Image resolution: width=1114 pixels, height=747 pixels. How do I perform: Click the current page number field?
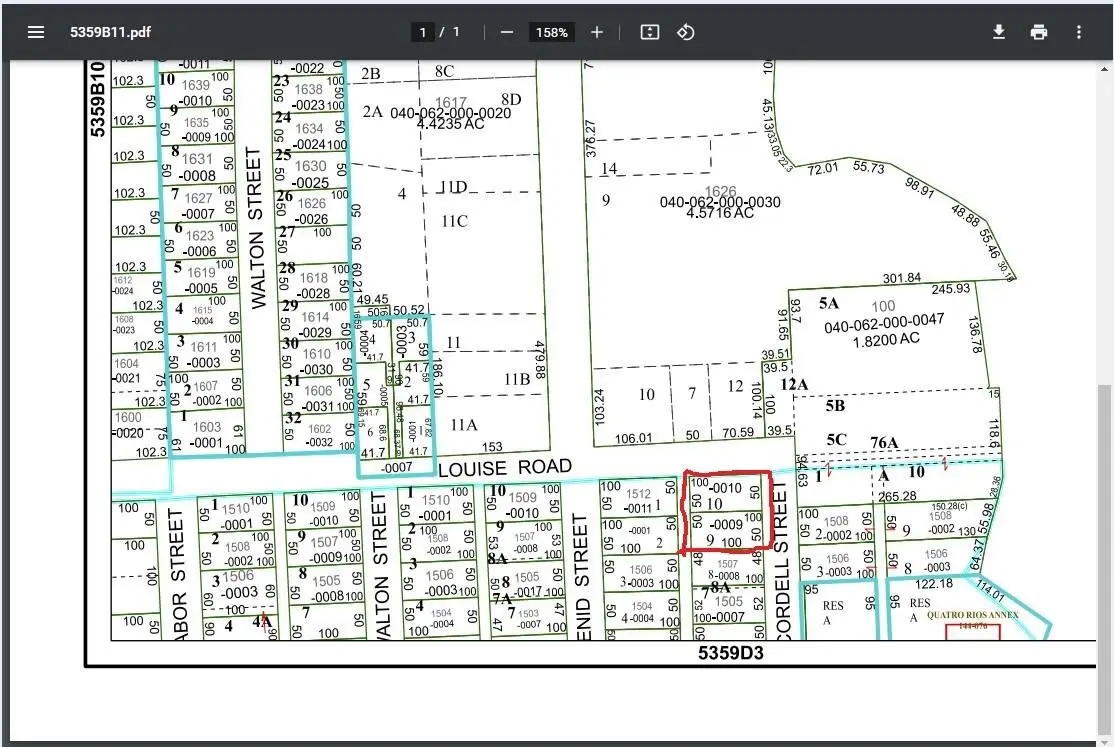point(424,32)
